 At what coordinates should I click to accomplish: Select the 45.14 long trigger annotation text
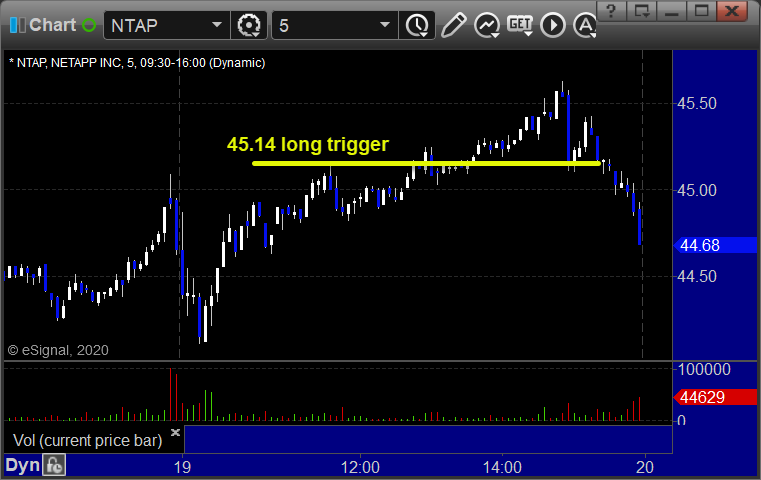308,144
